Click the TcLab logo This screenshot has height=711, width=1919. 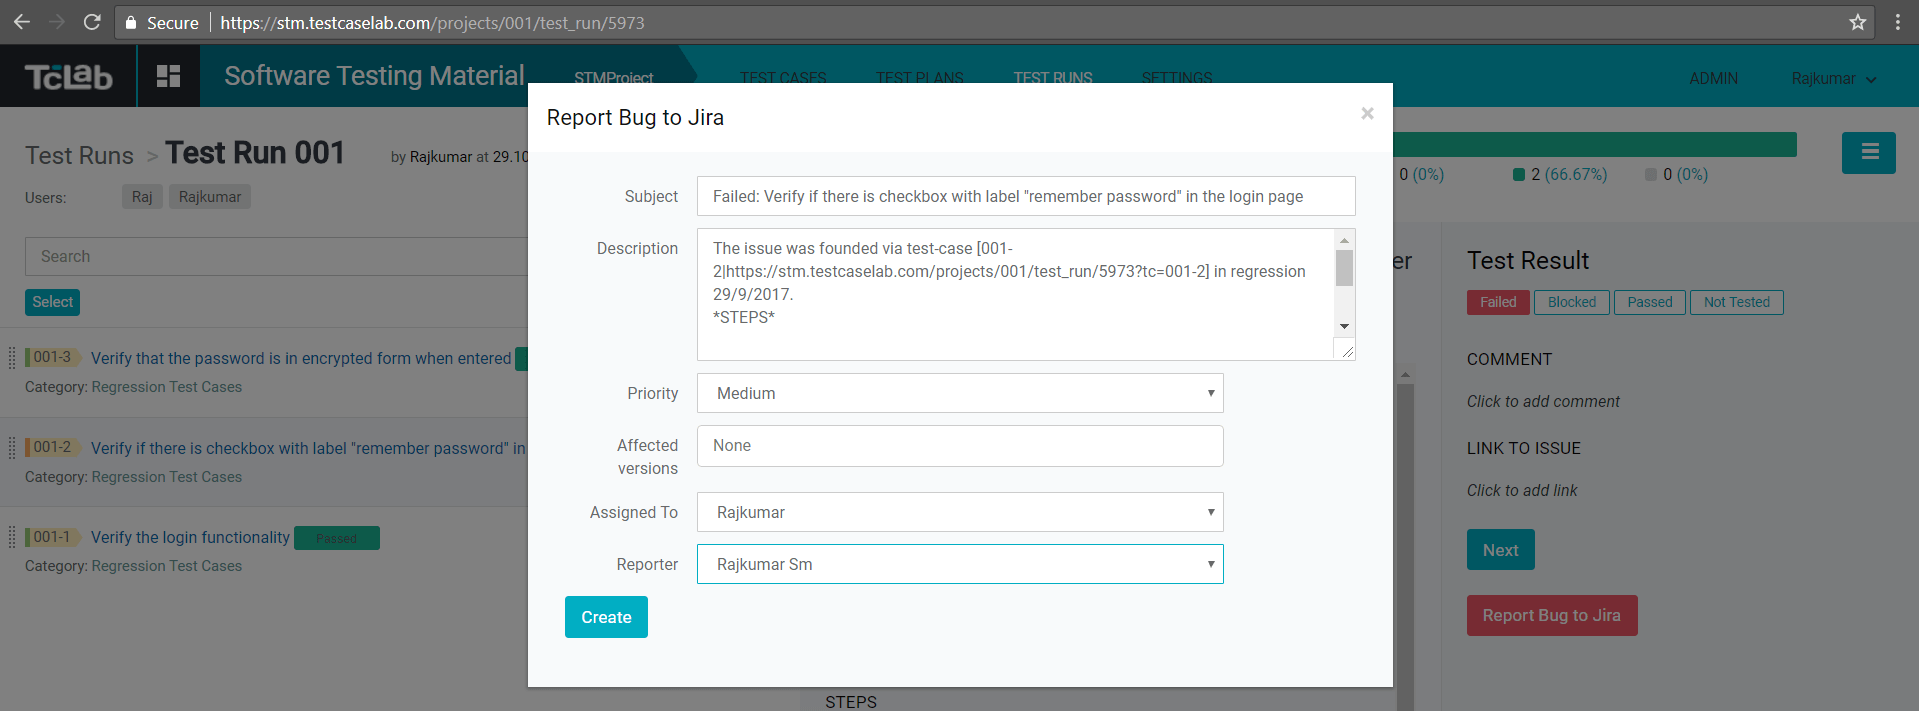[x=68, y=76]
